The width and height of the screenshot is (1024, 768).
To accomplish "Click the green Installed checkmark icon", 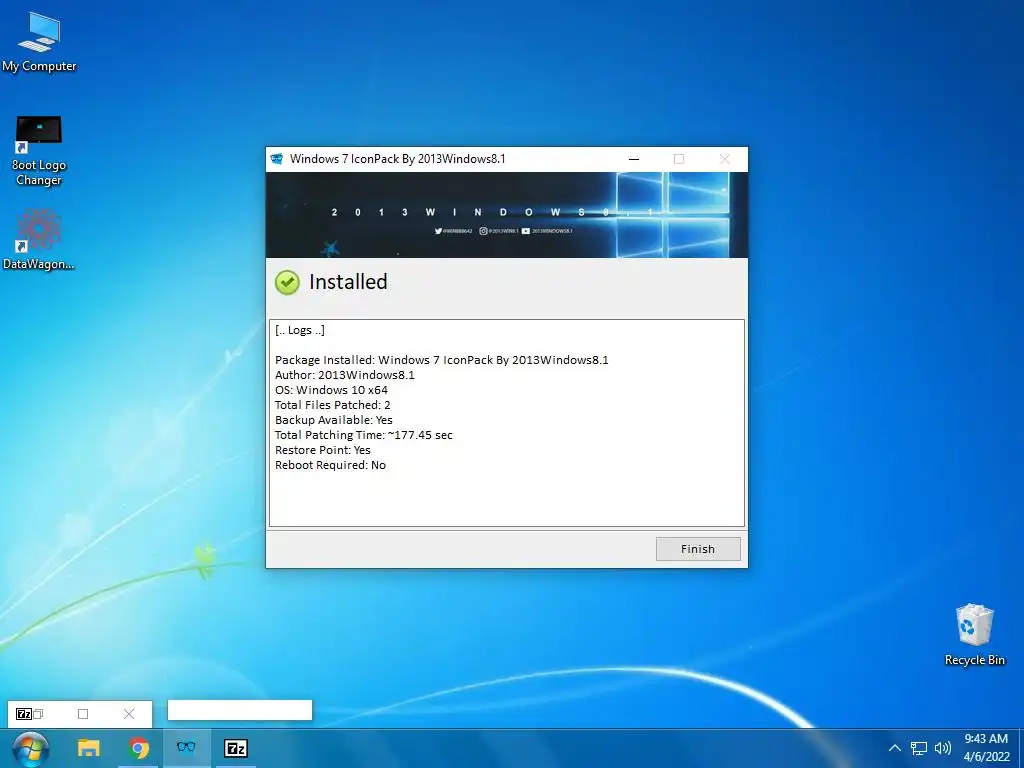I will [x=287, y=282].
